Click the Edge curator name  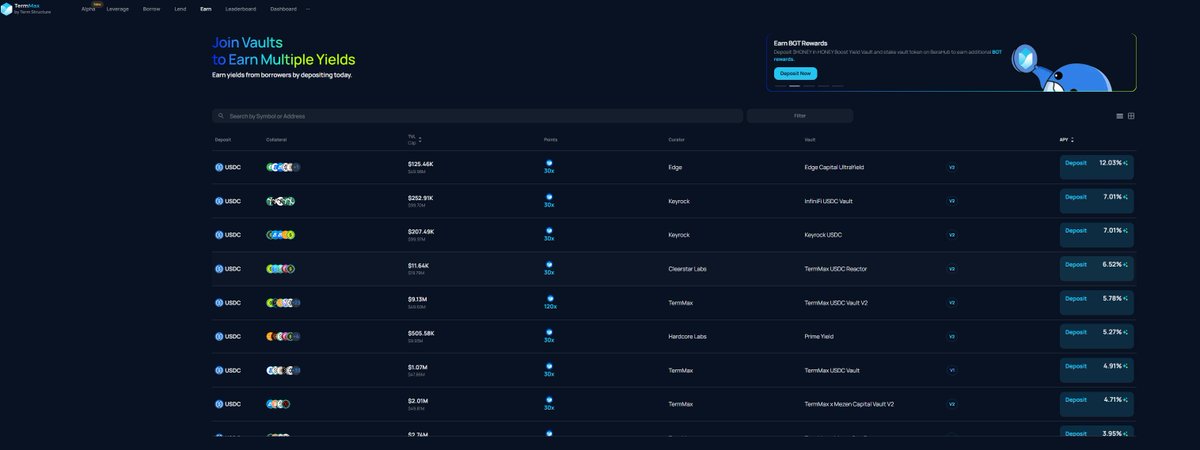[675, 167]
